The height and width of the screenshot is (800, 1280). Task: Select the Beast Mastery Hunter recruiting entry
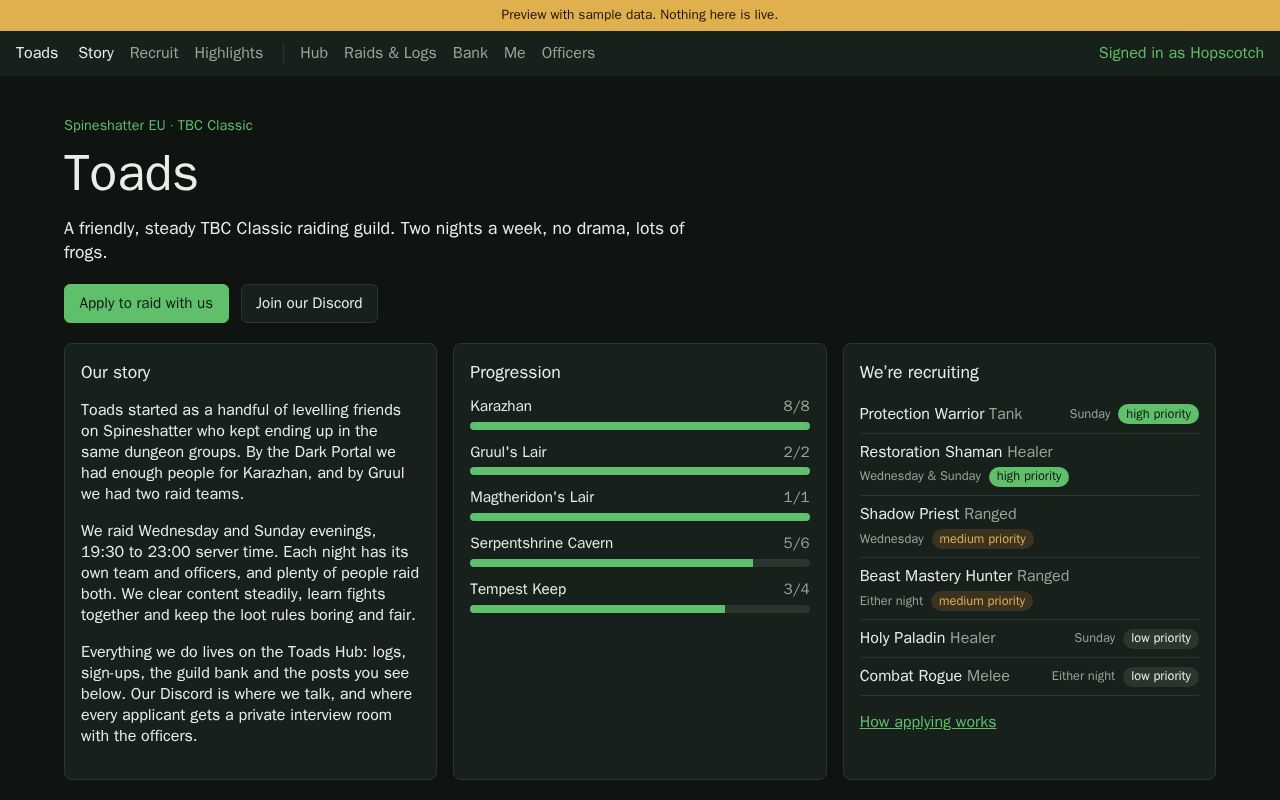1029,589
